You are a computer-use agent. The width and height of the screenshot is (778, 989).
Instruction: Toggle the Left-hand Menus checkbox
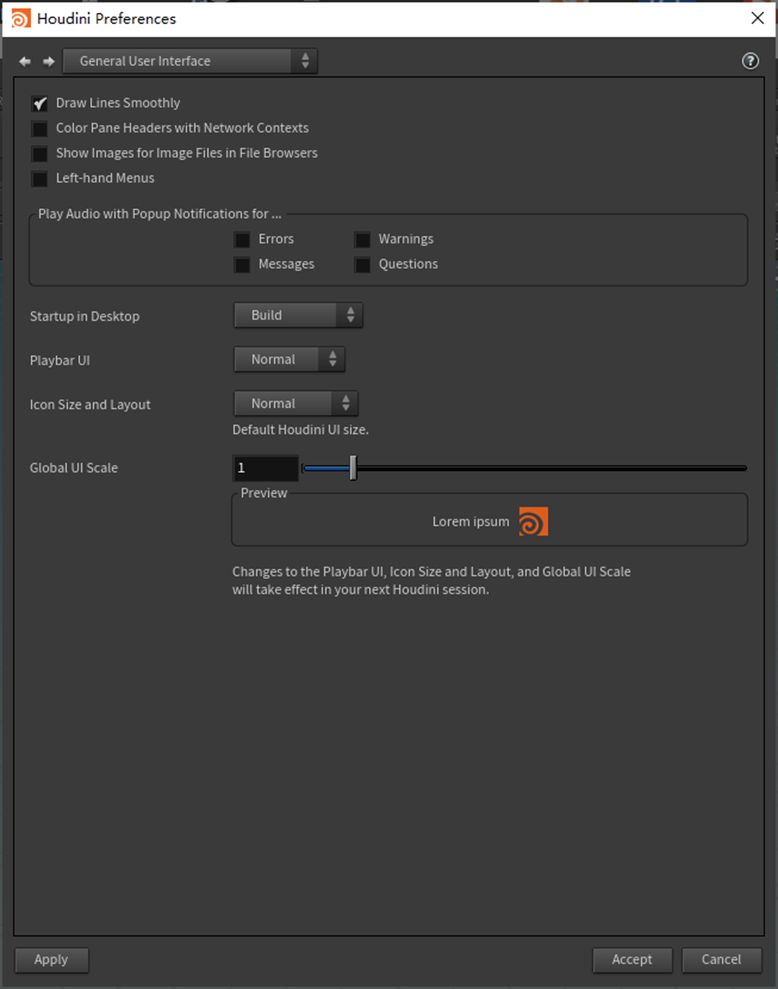(40, 179)
